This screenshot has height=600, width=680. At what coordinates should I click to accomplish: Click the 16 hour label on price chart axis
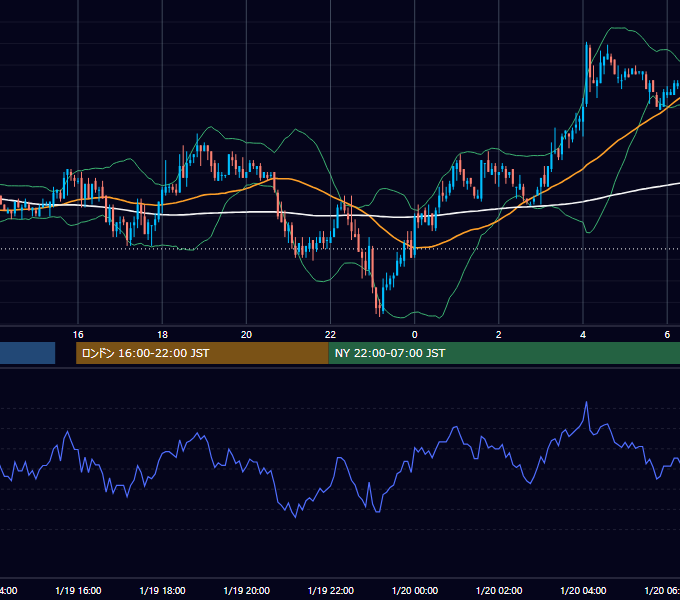(78, 335)
